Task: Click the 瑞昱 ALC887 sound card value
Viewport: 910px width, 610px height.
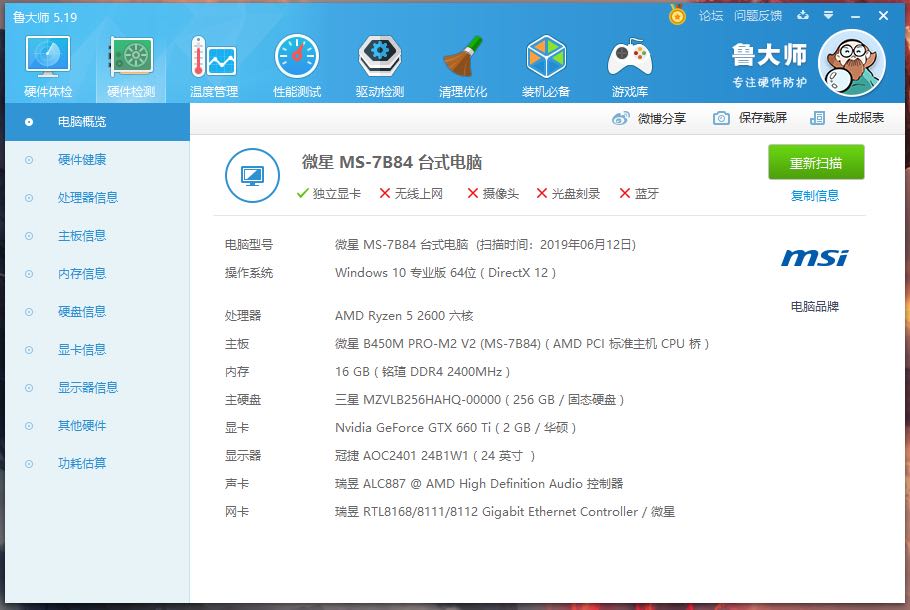Action: (x=479, y=483)
